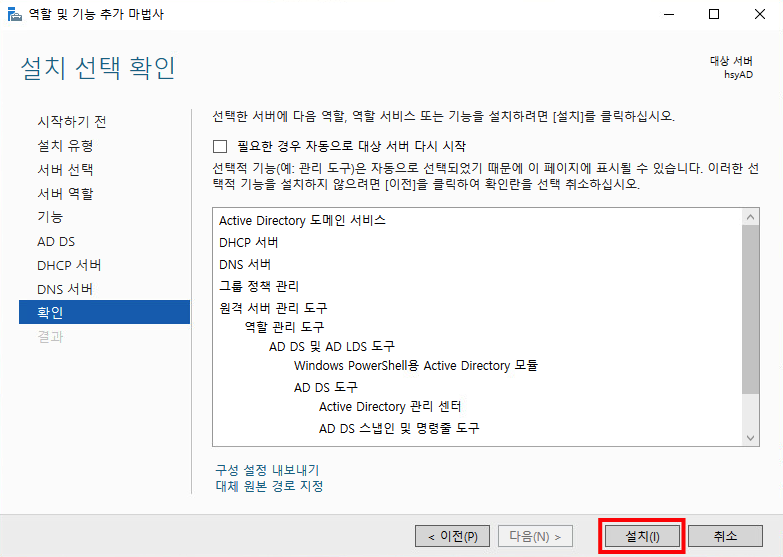Image resolution: width=783 pixels, height=557 pixels.
Task: Open the 구성 설정 내보내기 link
Action: point(267,470)
